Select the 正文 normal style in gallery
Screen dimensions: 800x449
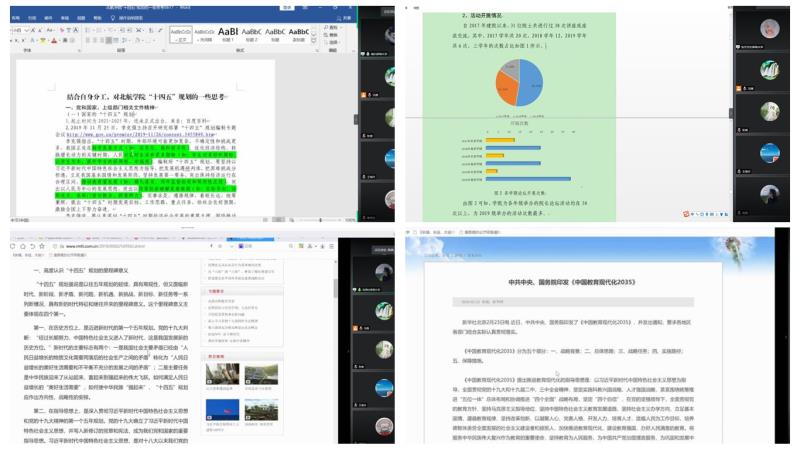(x=180, y=33)
